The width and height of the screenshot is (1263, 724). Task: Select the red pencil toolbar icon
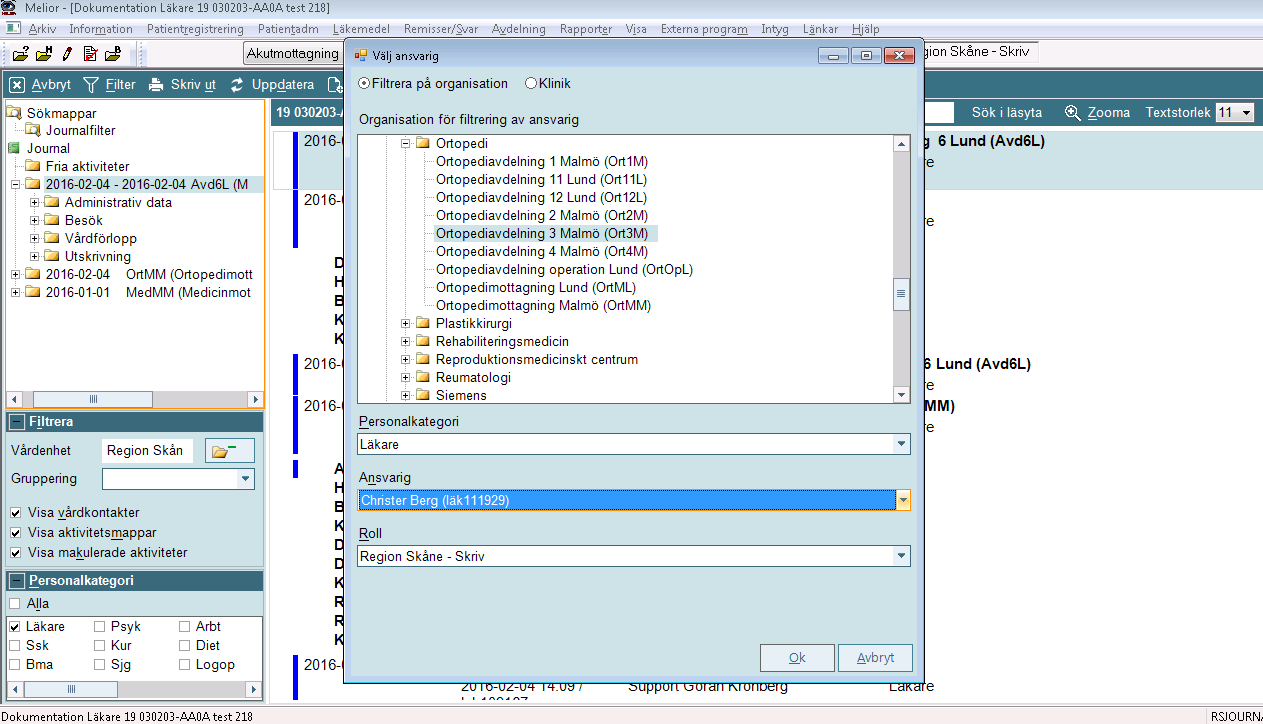point(67,53)
